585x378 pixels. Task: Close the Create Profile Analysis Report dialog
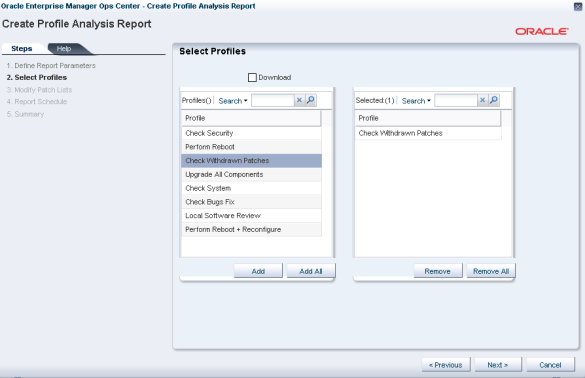click(578, 6)
